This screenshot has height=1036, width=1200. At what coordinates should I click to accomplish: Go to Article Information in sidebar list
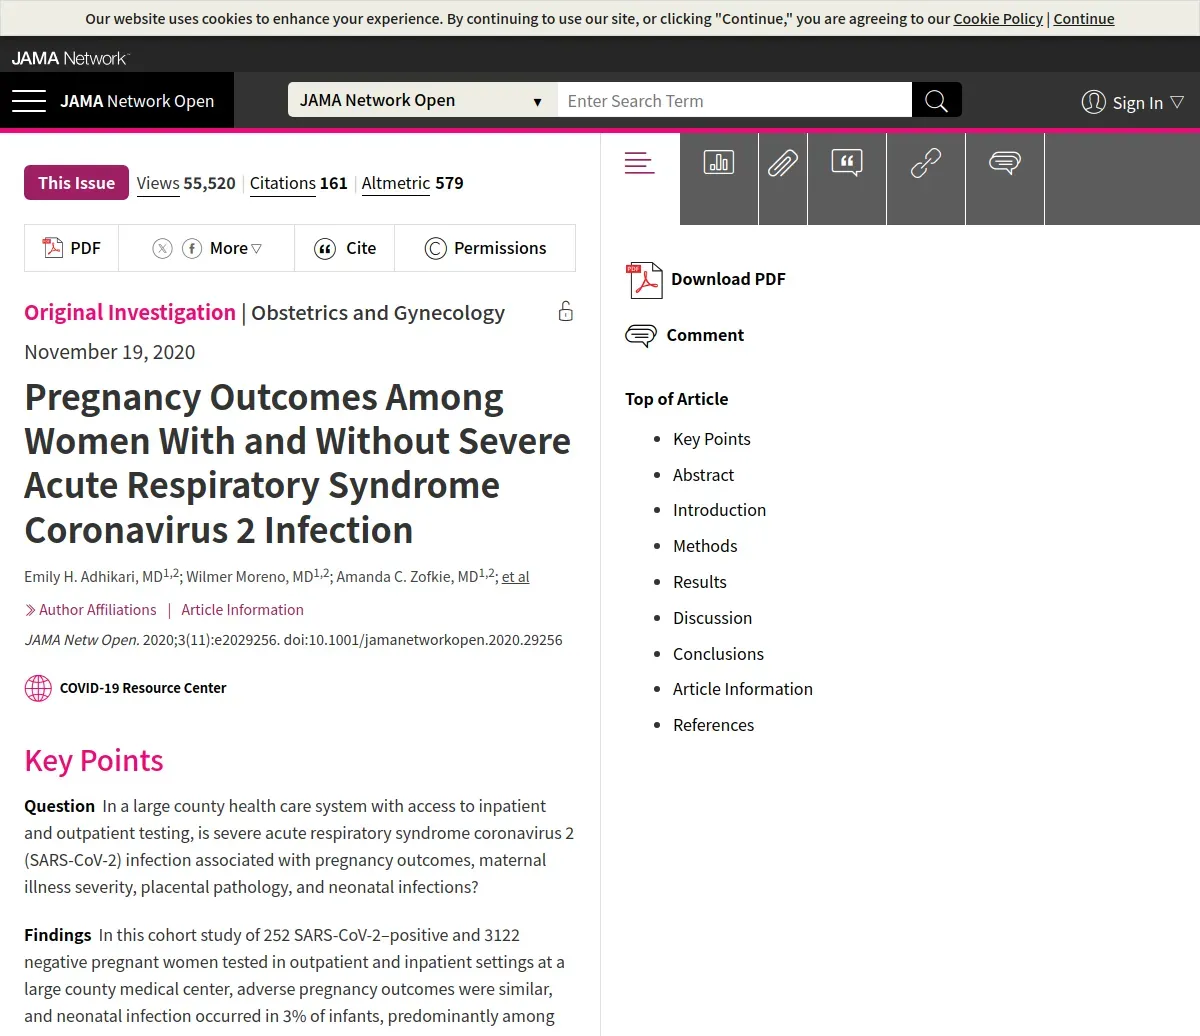click(x=743, y=689)
